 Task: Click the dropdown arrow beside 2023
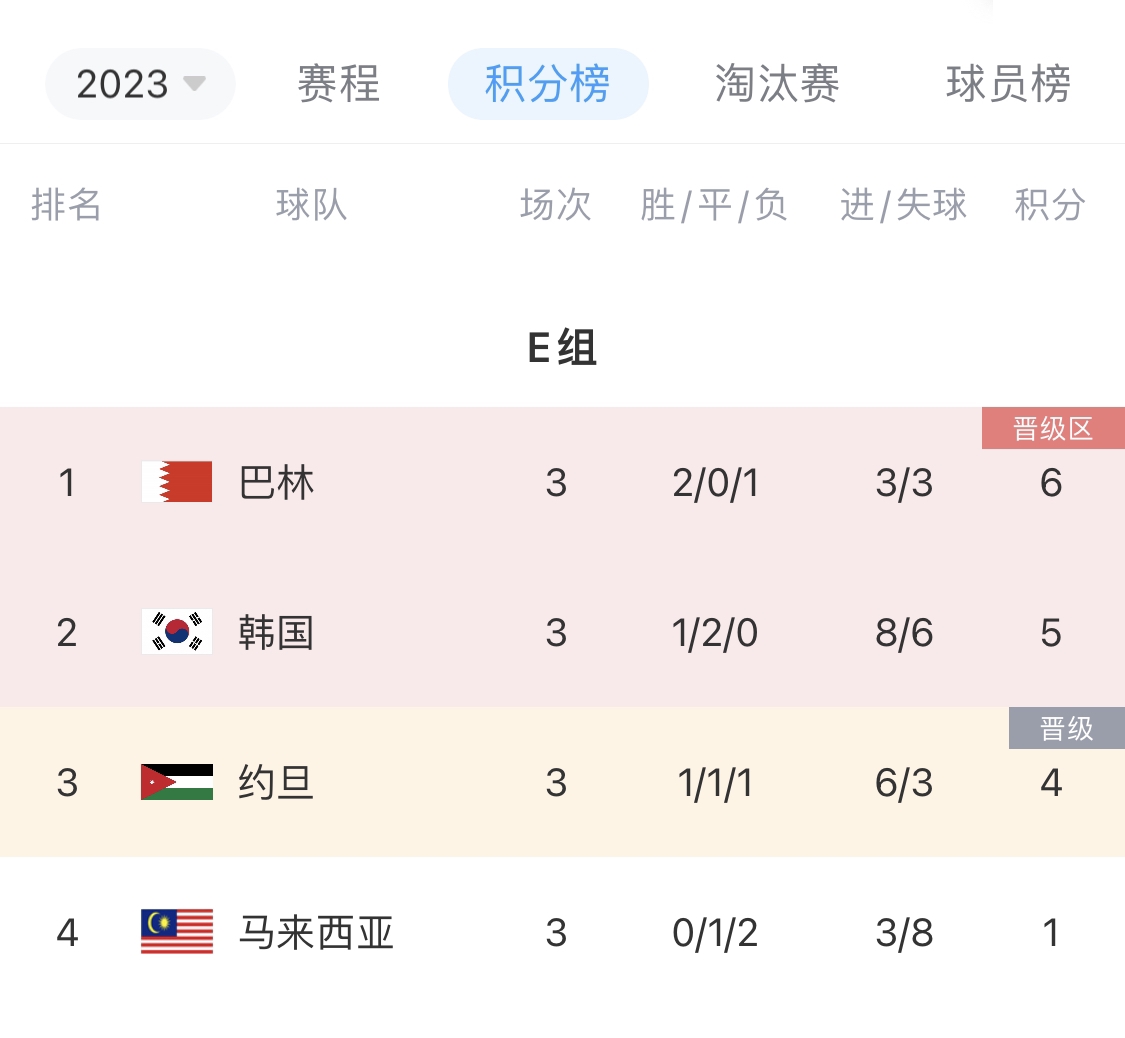(194, 84)
